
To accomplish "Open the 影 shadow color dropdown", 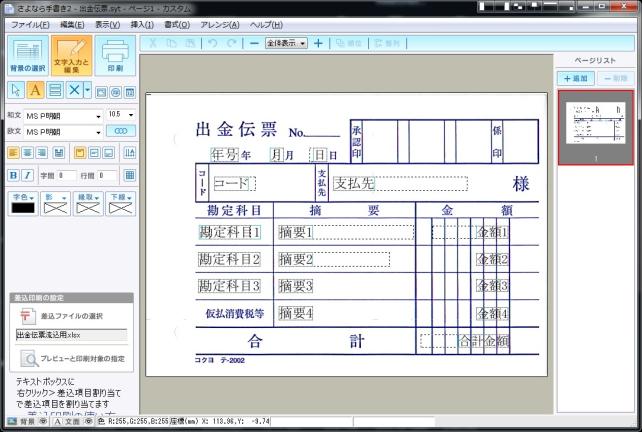I will coord(56,197).
